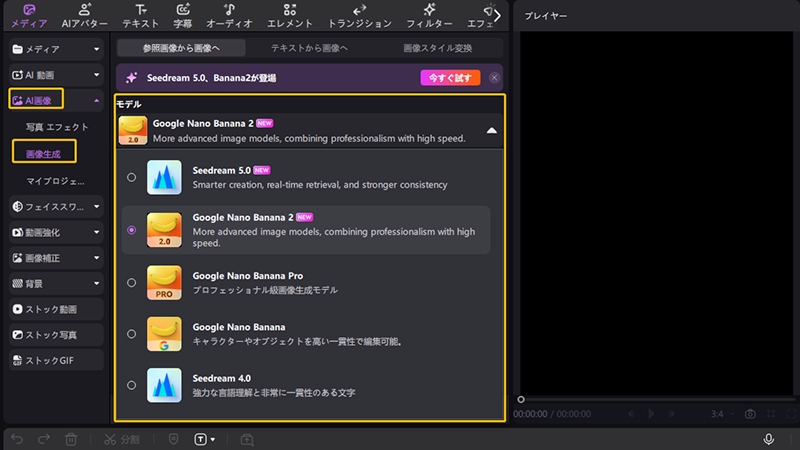Image resolution: width=800 pixels, height=450 pixels.
Task: Click the marker shield icon in toolbar
Action: 173,439
